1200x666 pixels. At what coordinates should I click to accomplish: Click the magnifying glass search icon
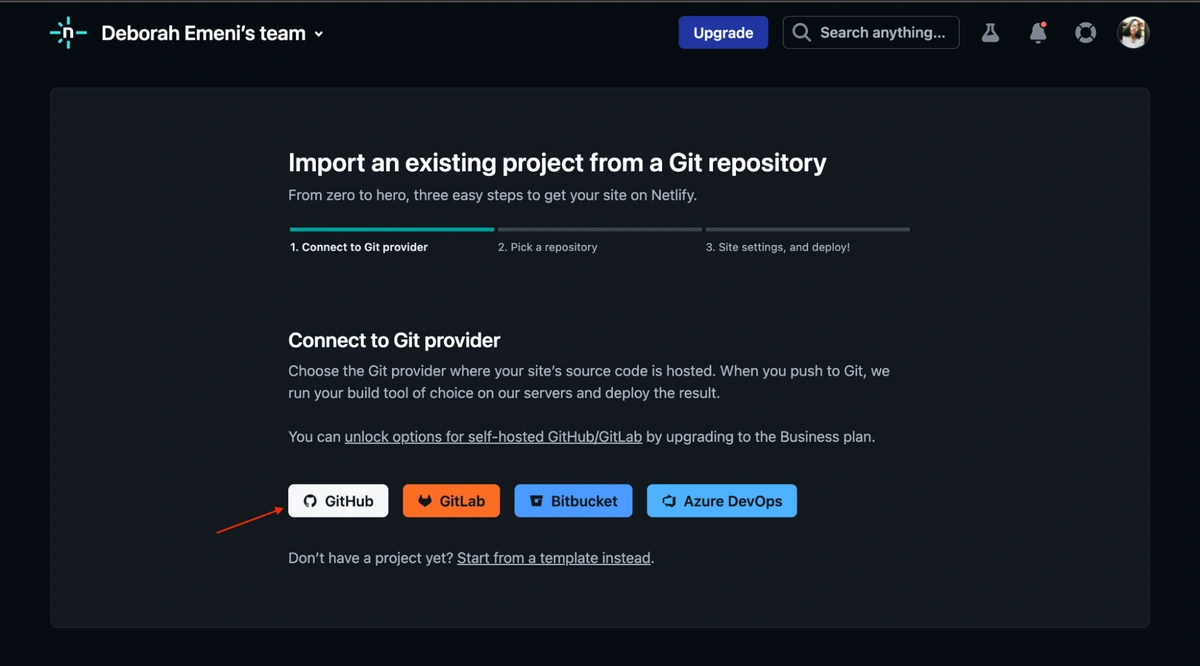(x=802, y=33)
